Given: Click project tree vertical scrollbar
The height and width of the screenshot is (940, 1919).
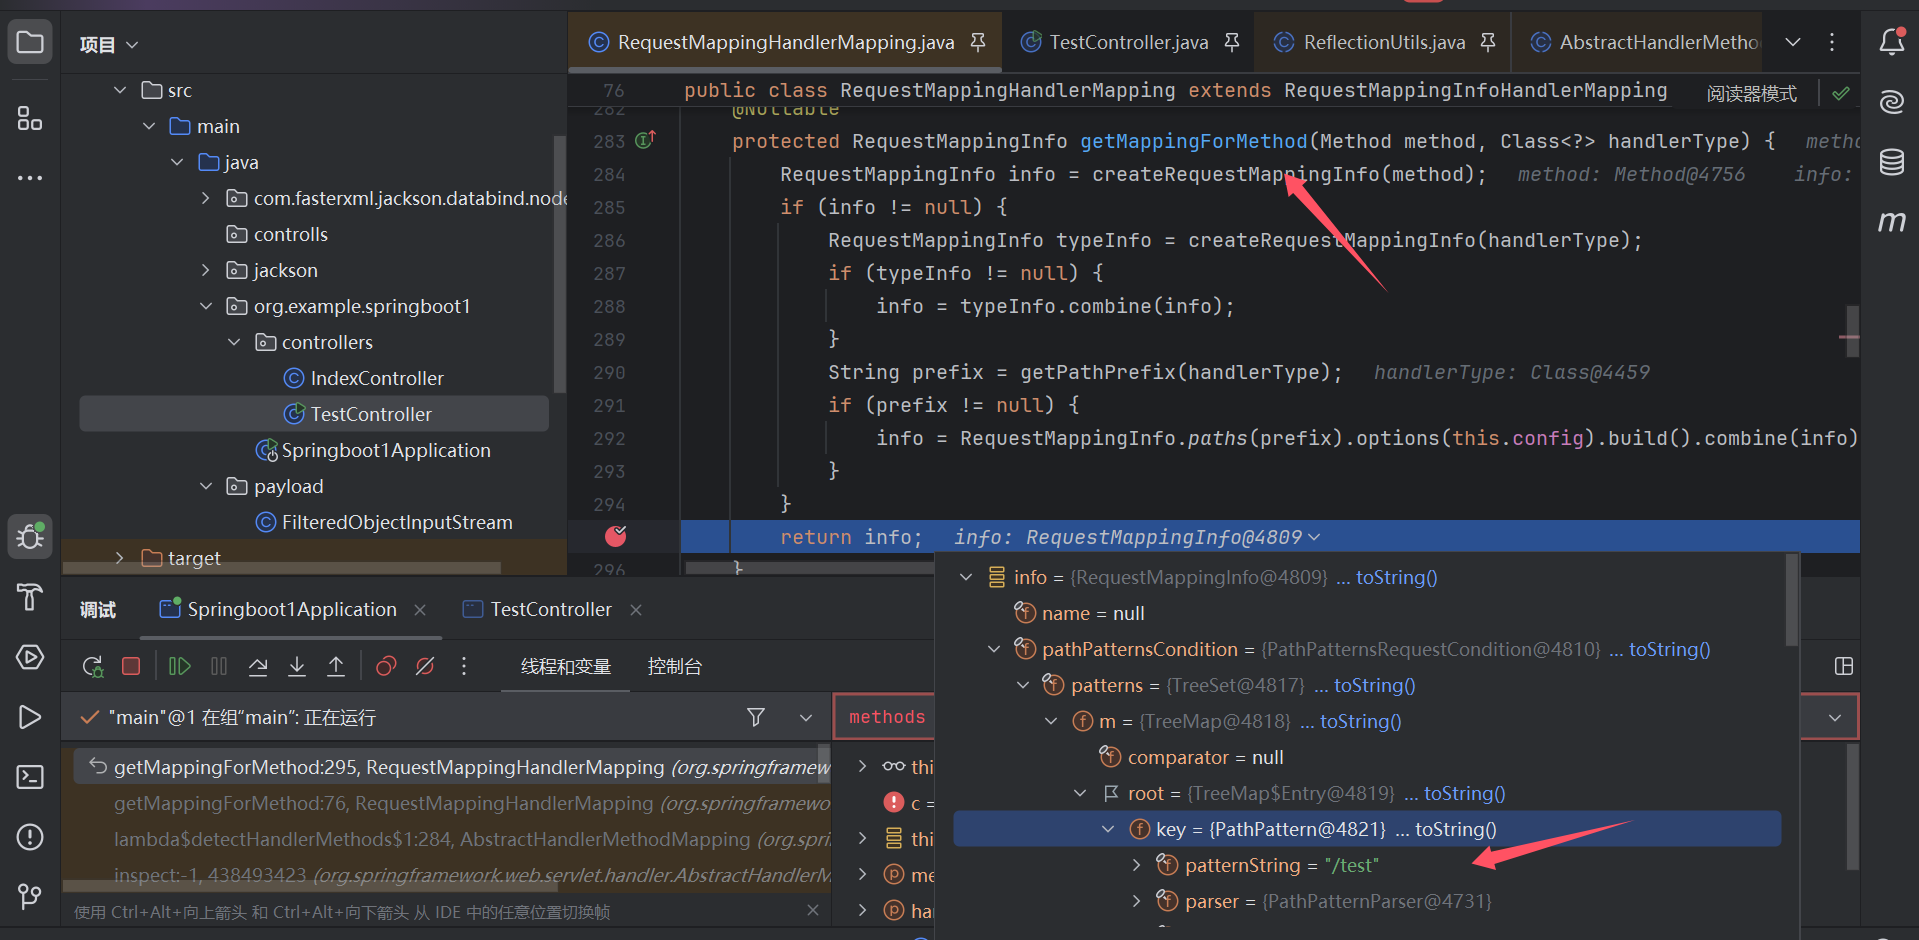Looking at the screenshot, I should pos(560,265).
